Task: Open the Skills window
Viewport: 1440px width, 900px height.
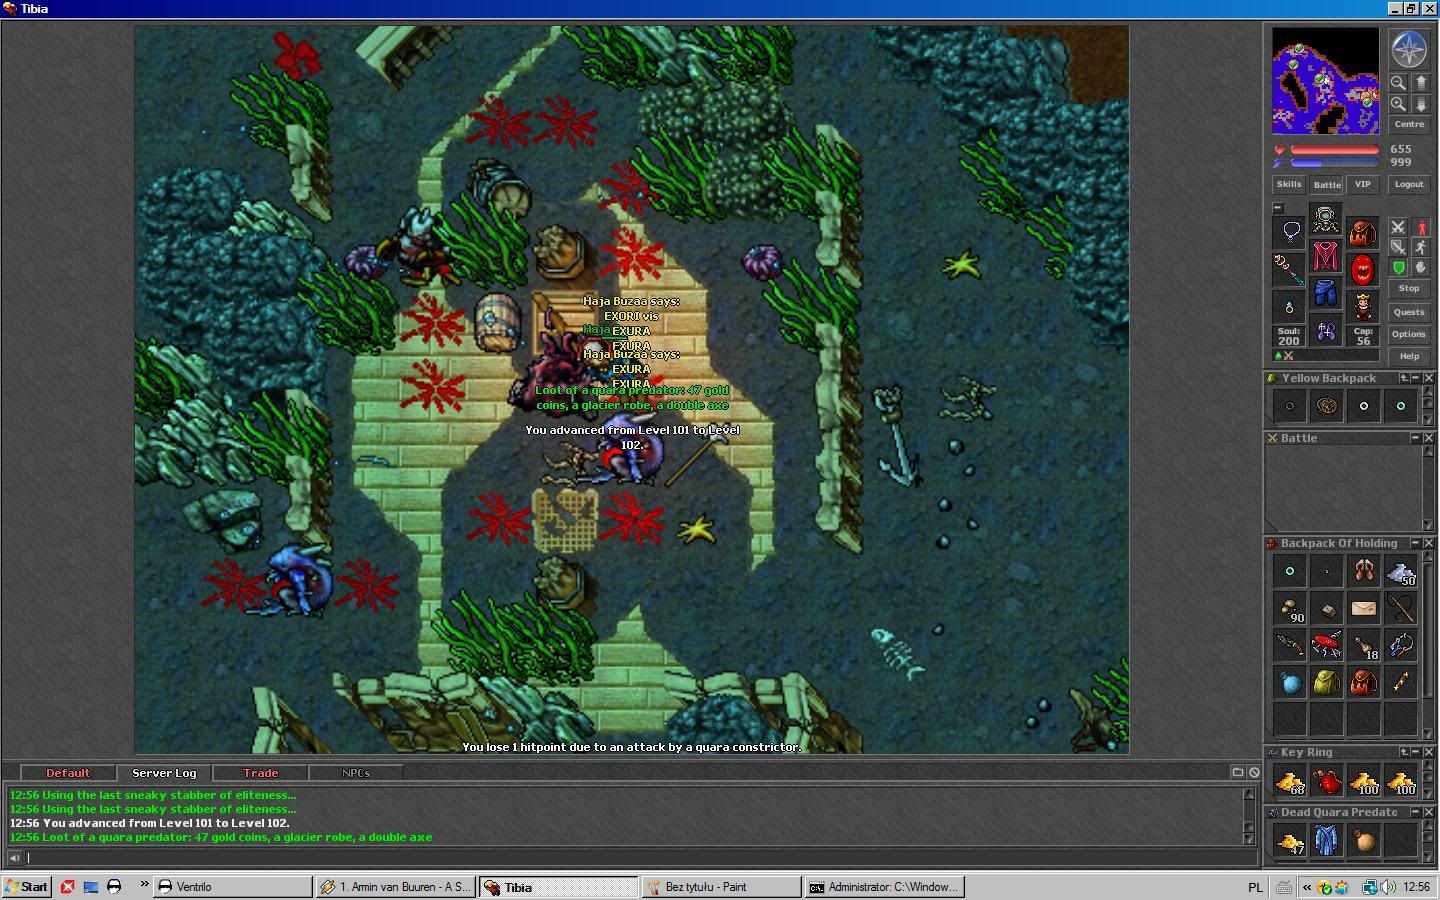Action: (x=1289, y=184)
